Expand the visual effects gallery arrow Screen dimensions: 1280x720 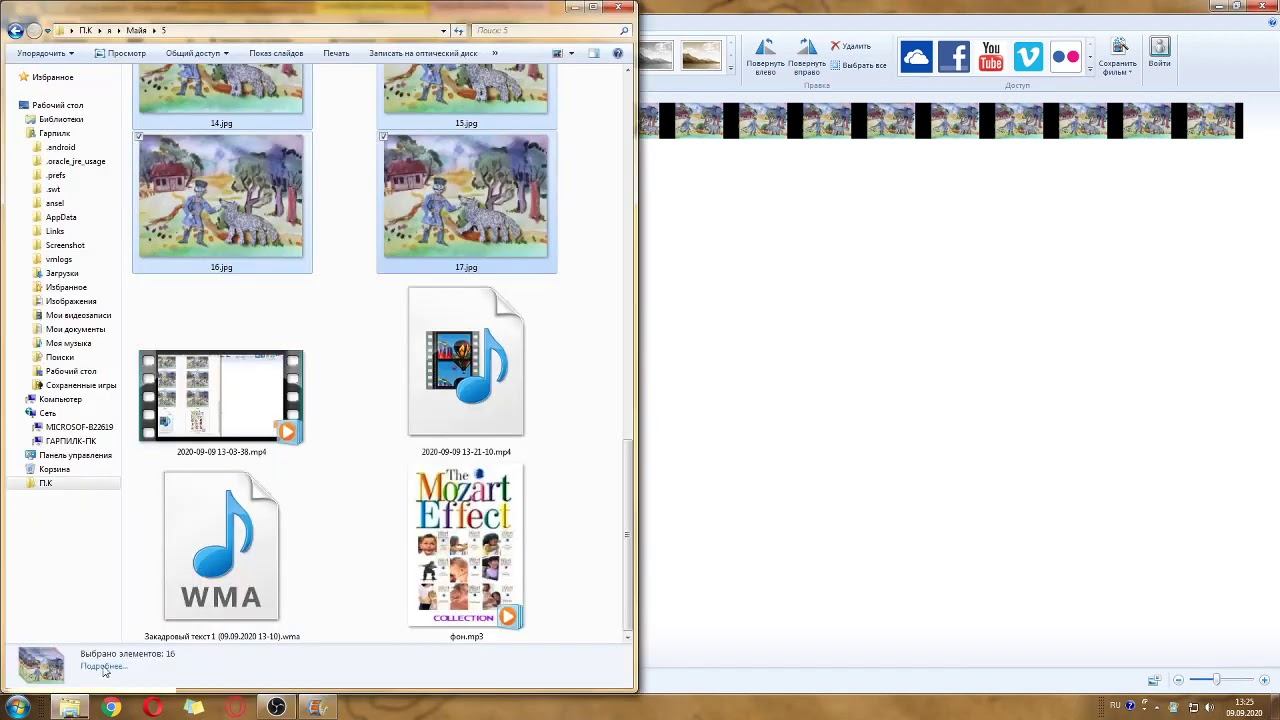point(731,68)
